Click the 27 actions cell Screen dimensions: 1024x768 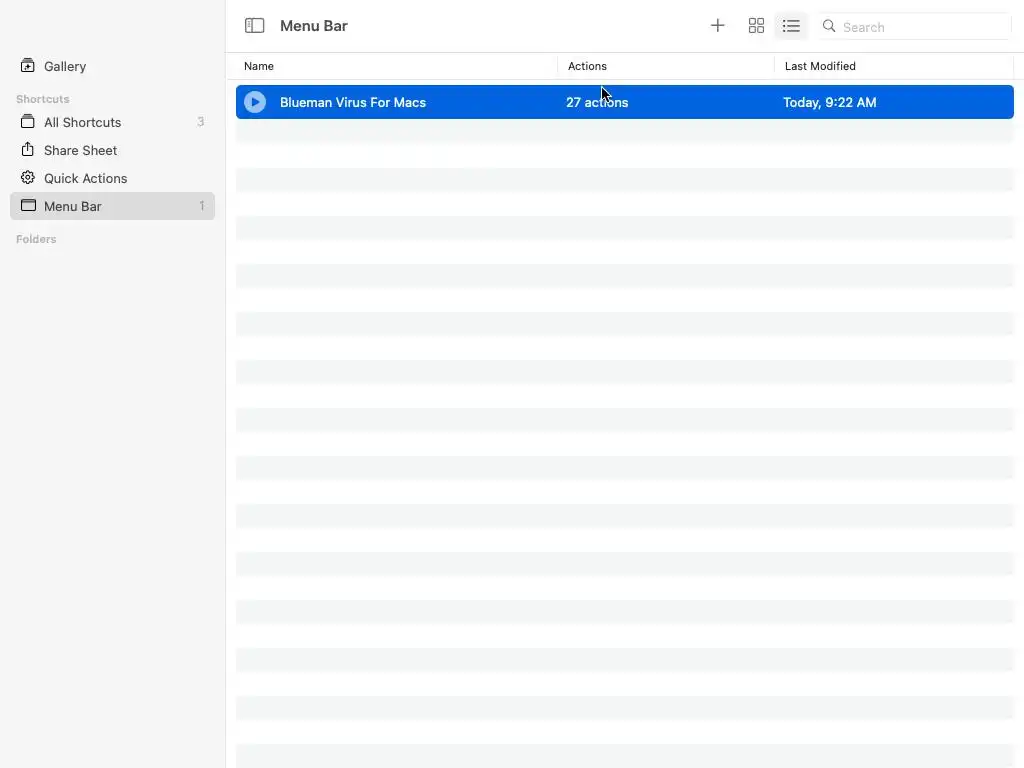click(x=597, y=102)
